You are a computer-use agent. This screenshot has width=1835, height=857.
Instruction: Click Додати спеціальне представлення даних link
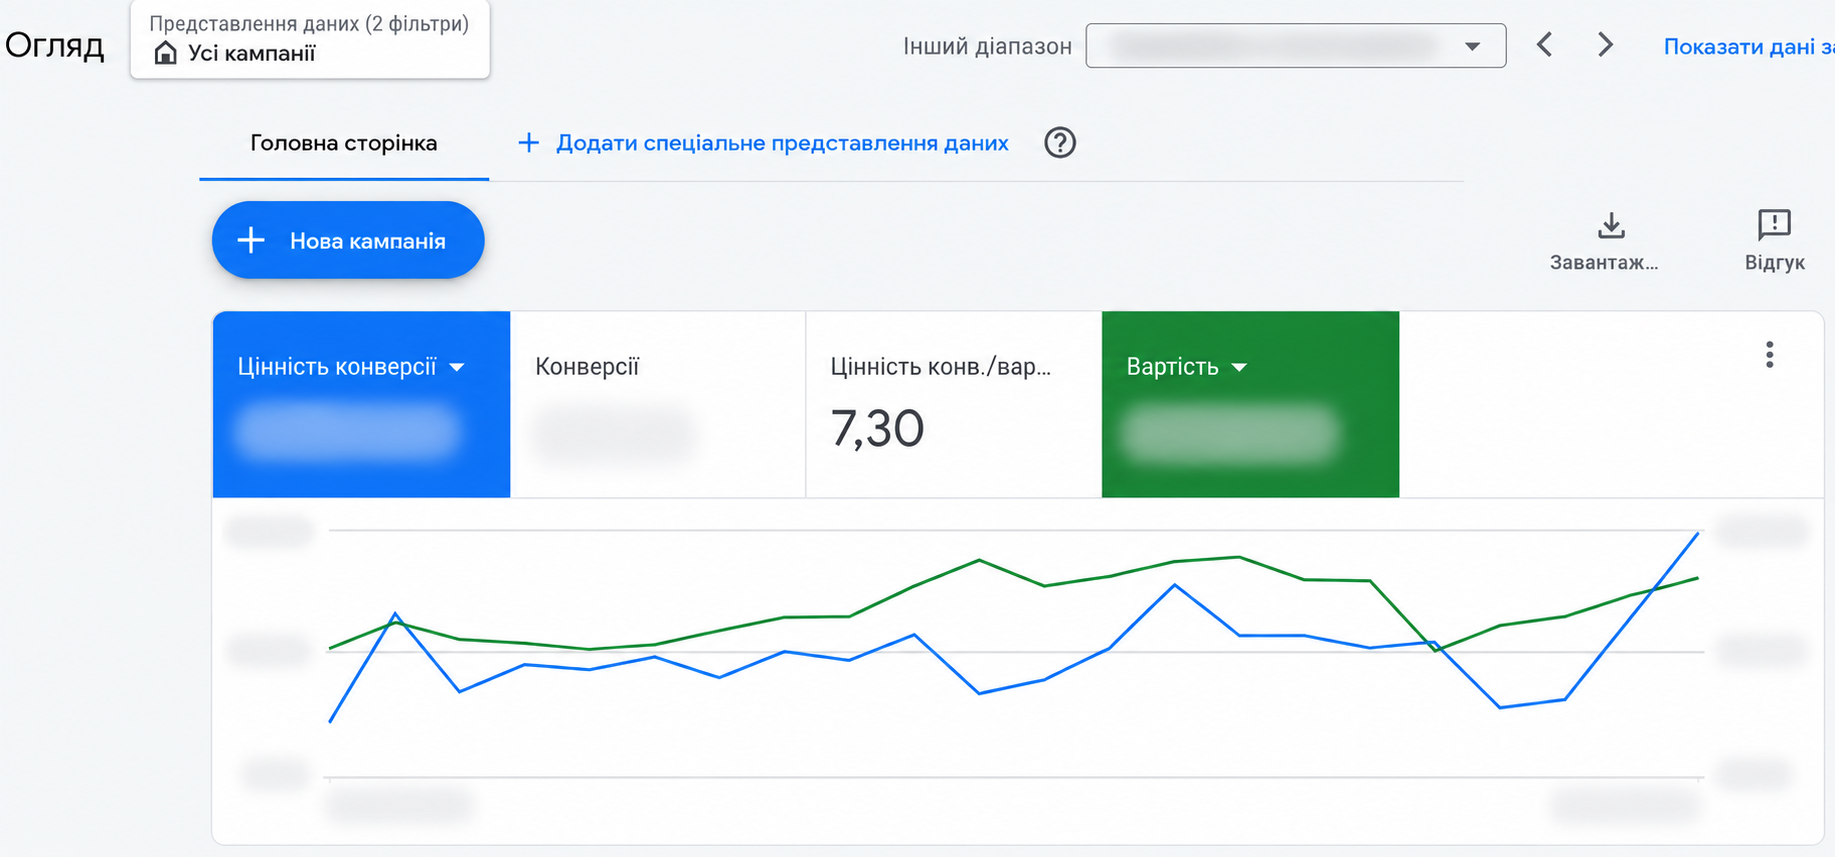[x=782, y=143]
